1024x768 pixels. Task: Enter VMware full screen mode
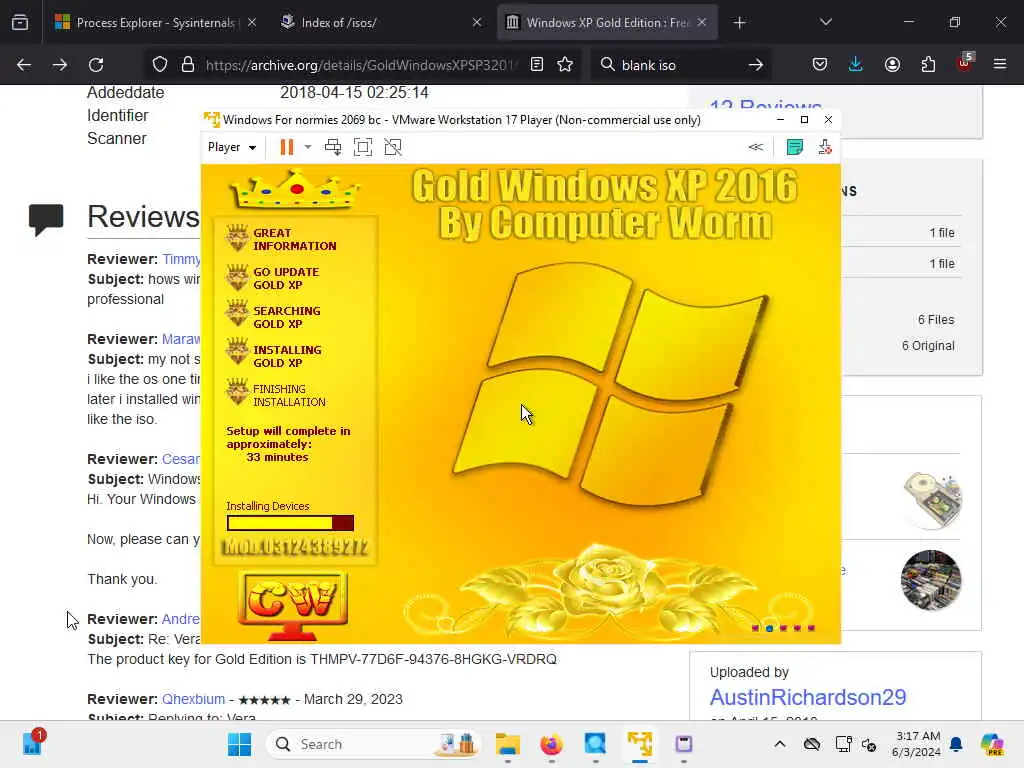point(362,147)
